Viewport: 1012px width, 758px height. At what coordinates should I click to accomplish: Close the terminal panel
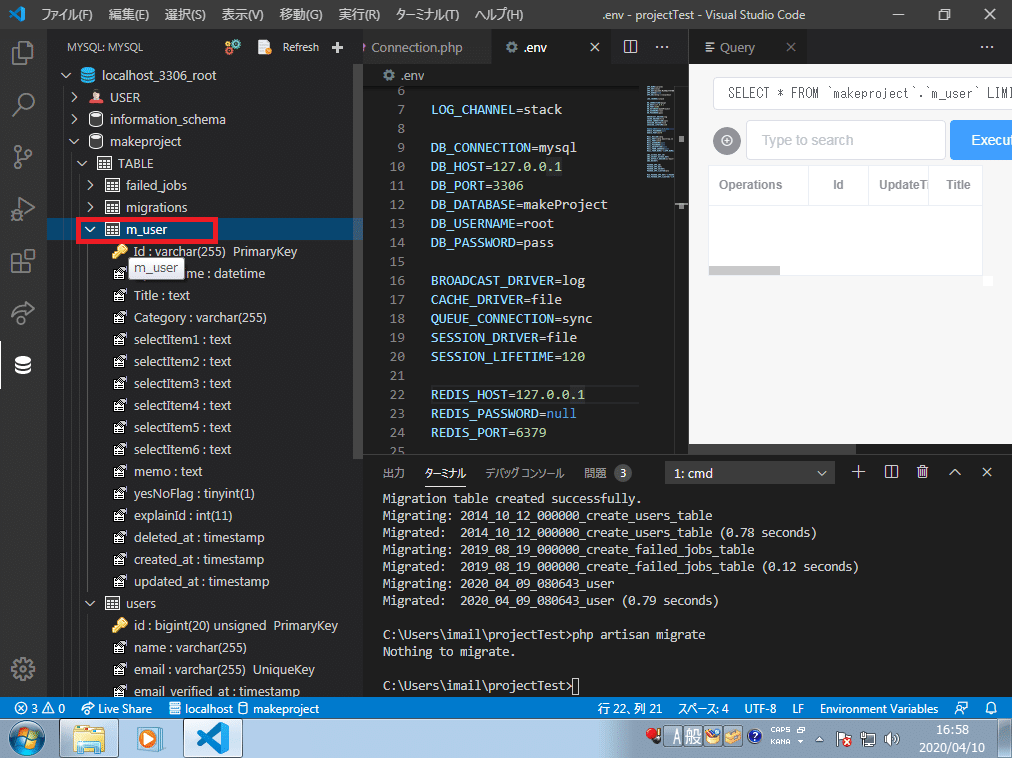click(x=987, y=473)
